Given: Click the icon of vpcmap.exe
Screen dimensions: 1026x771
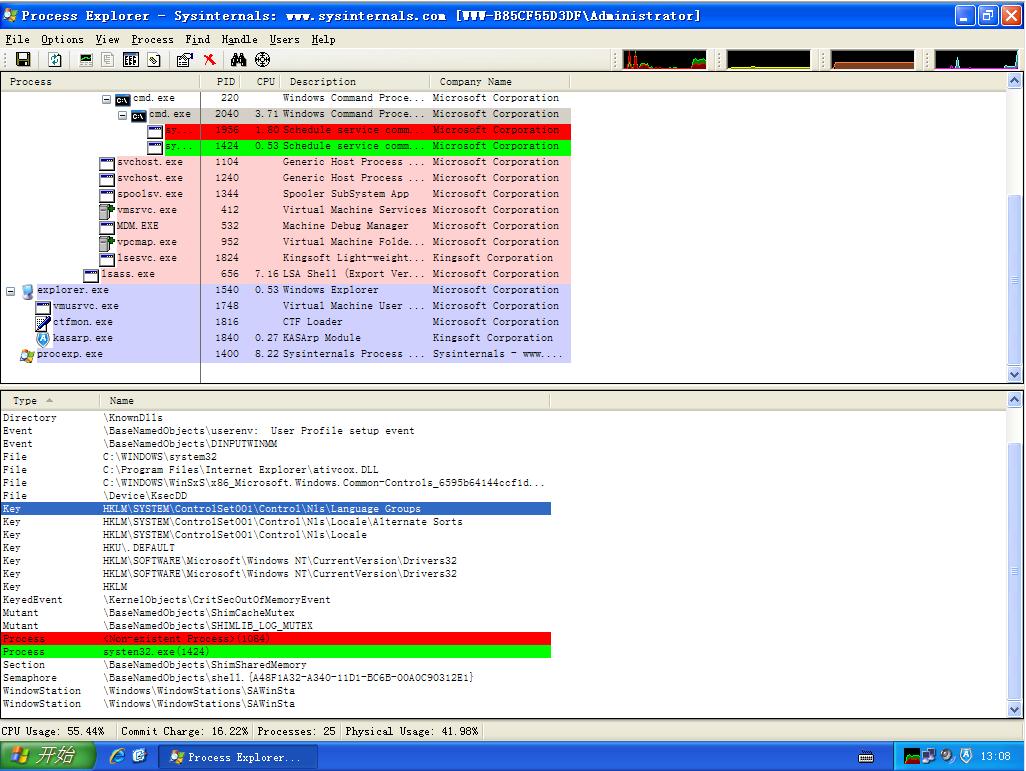Looking at the screenshot, I should 107,243.
